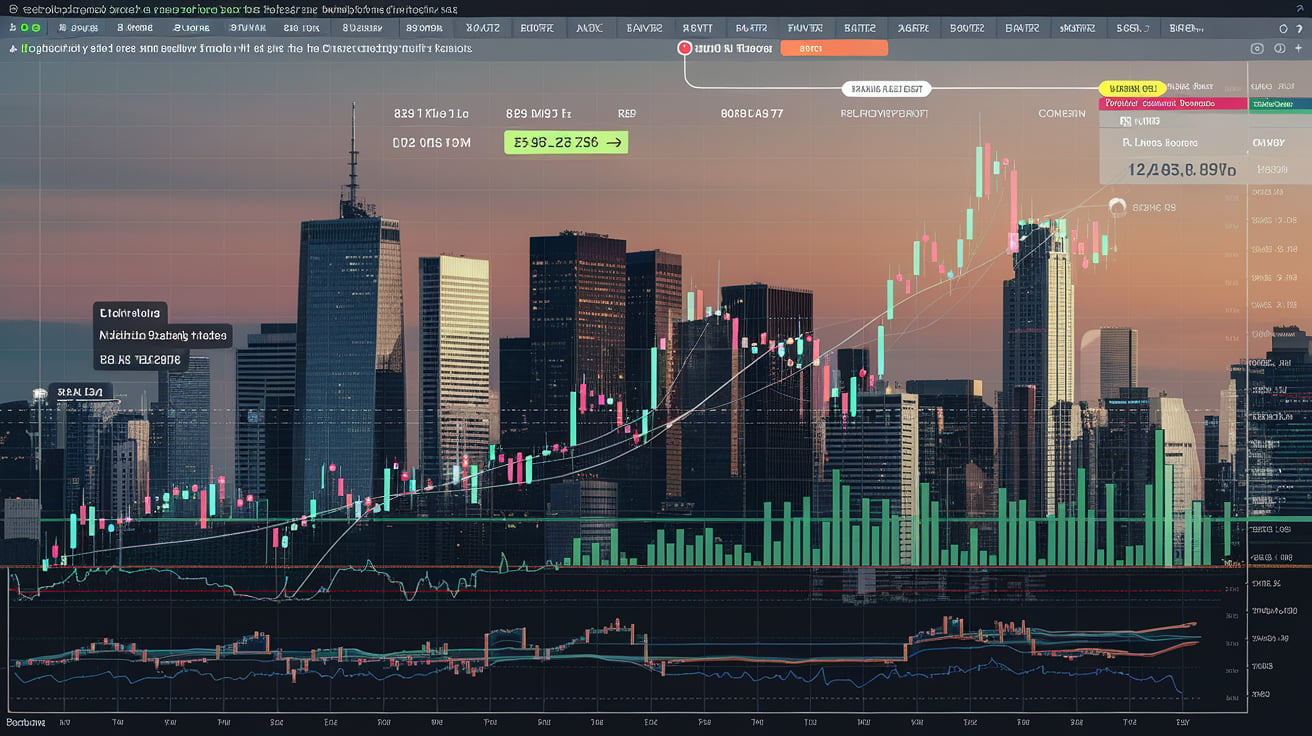
Task: Click the 'Bonbane' label at bottom left
Action: [x=26, y=721]
